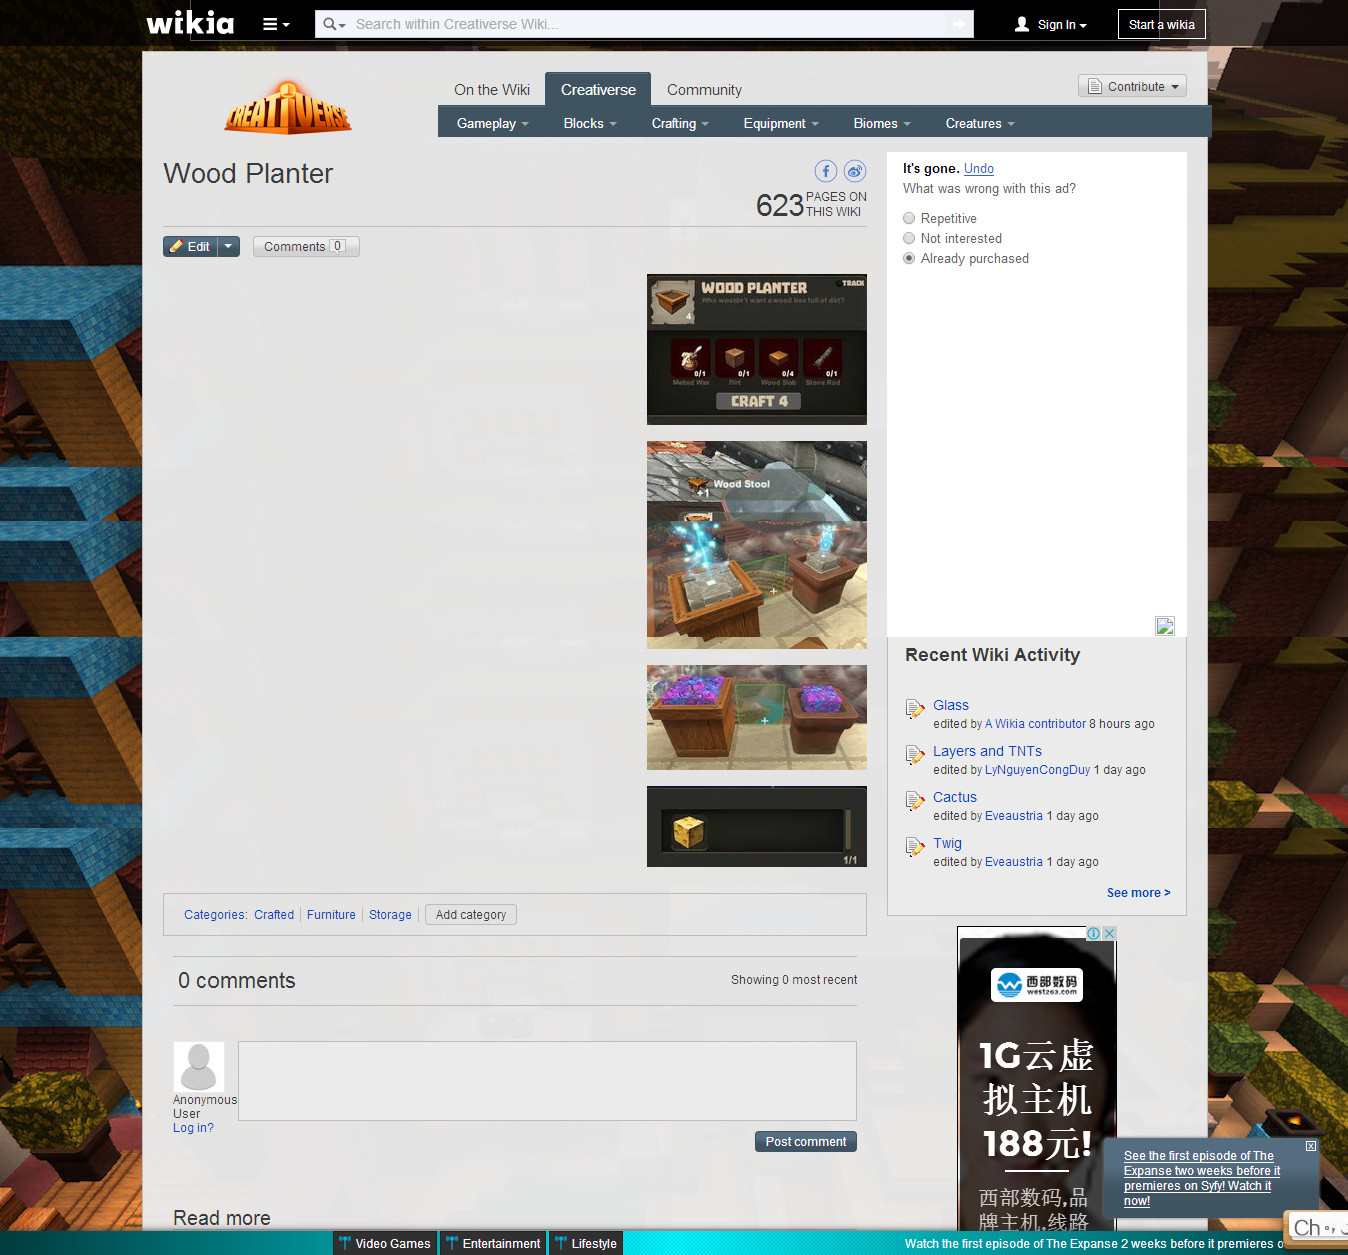Open A Wikia contributor profile link
The height and width of the screenshot is (1255, 1348).
click(x=1036, y=724)
